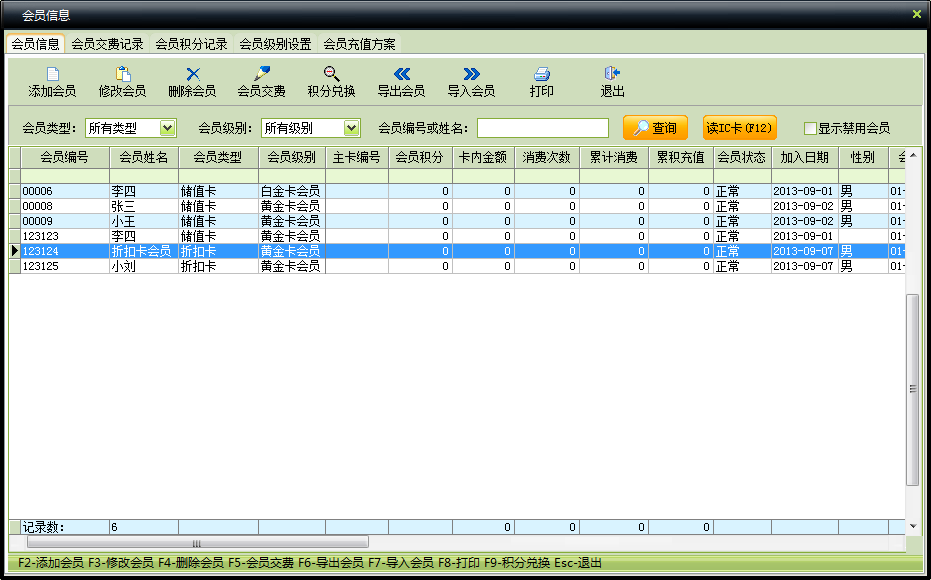
Task: Select member row 00008
Action: [457, 206]
